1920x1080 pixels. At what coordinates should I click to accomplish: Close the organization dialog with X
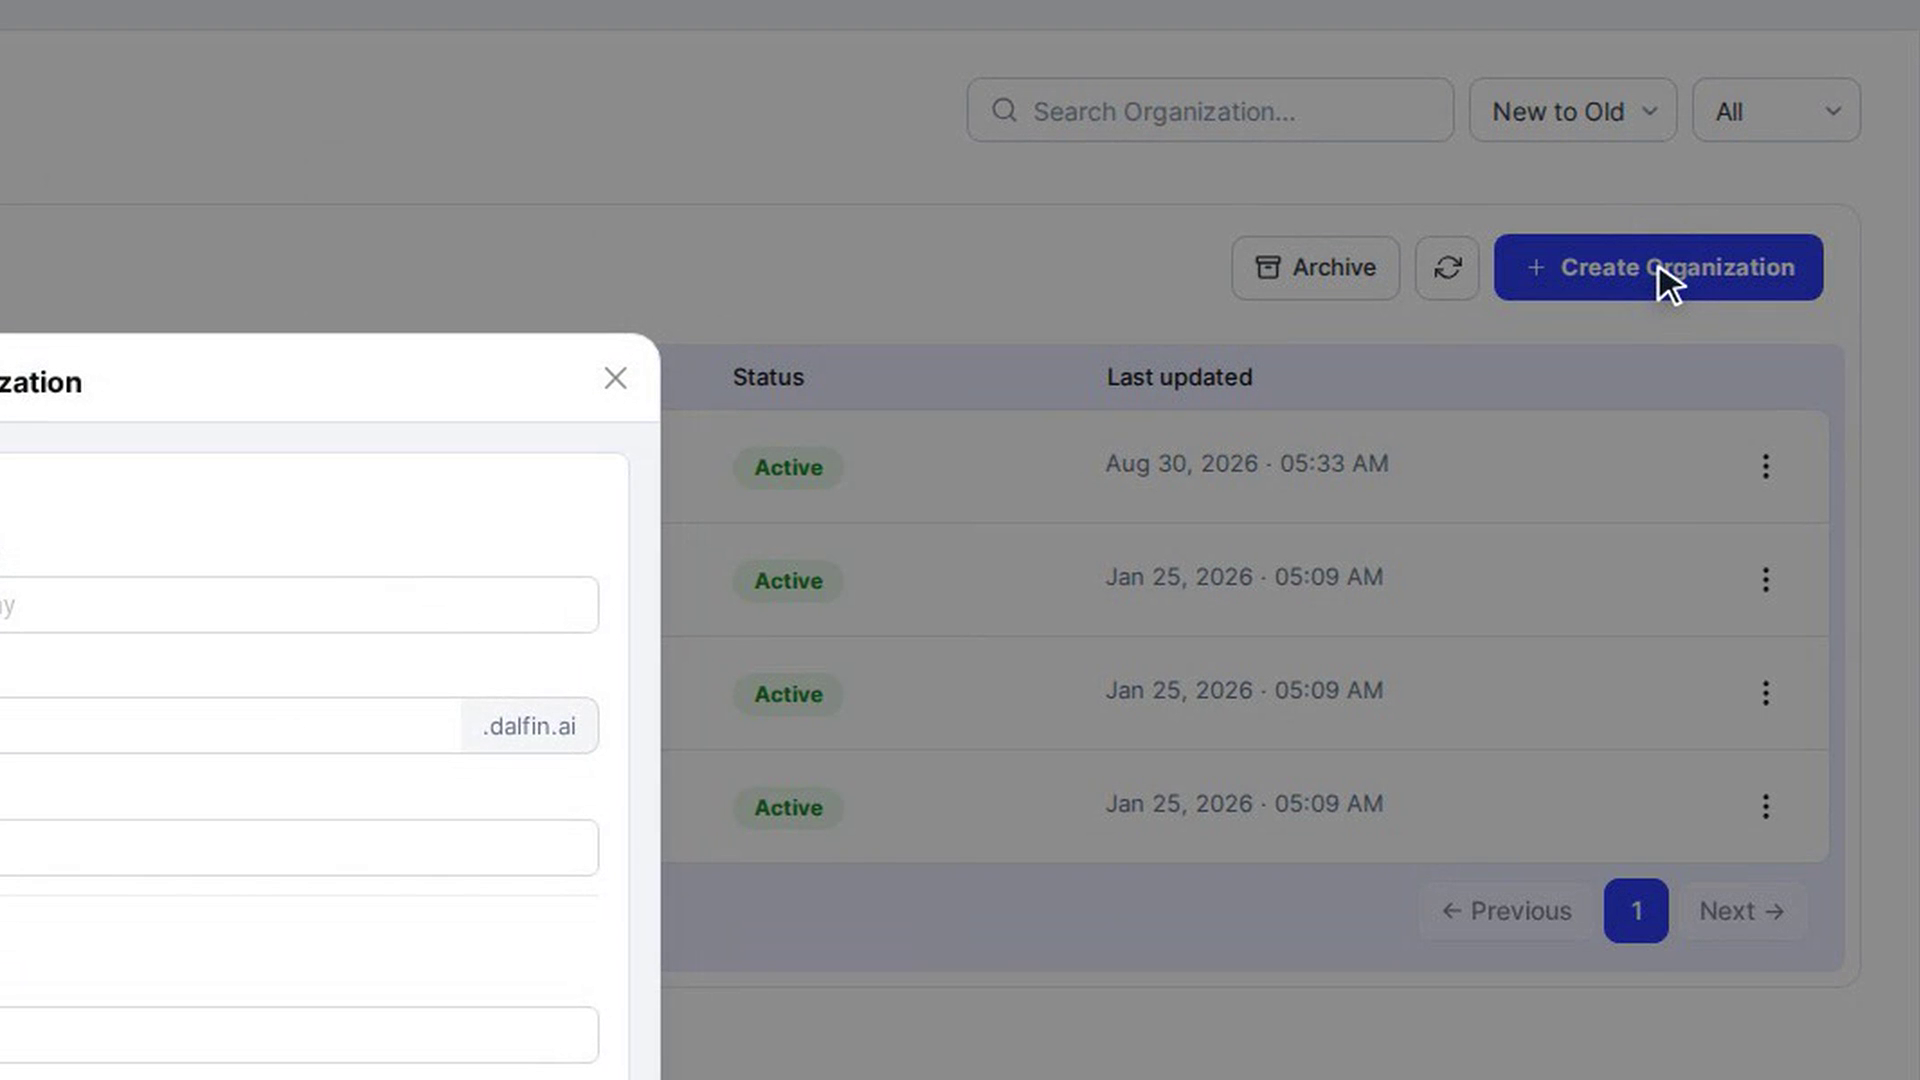pyautogui.click(x=615, y=378)
